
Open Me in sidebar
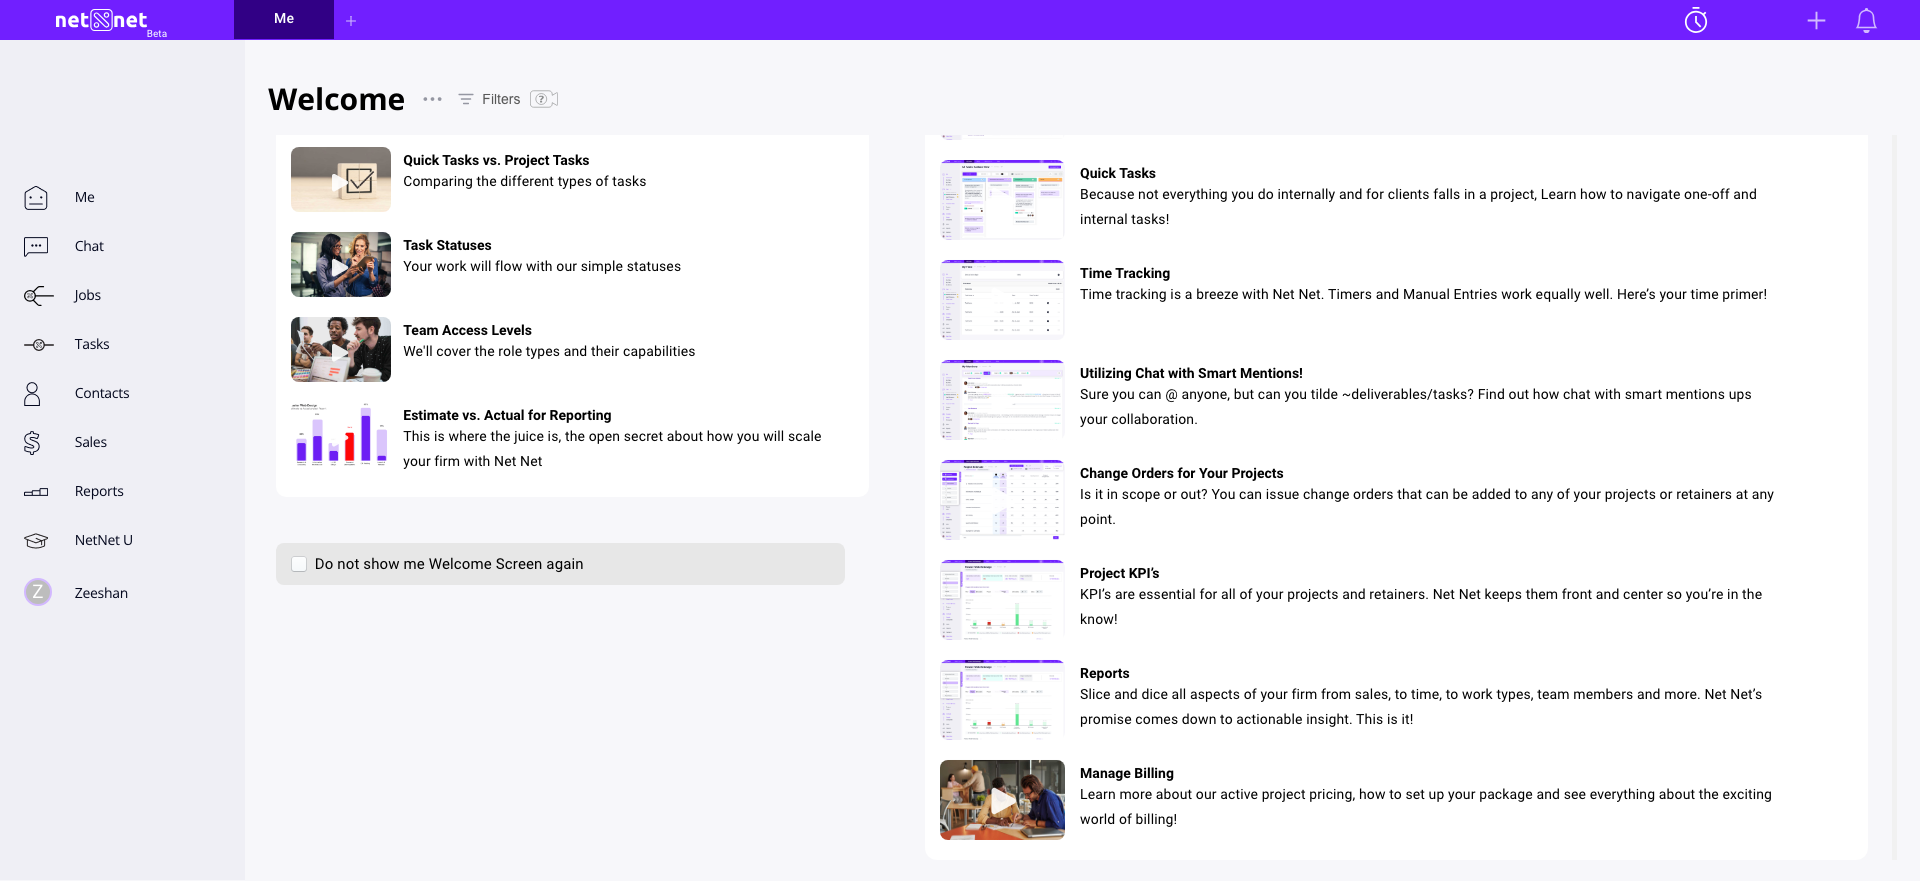(x=85, y=198)
